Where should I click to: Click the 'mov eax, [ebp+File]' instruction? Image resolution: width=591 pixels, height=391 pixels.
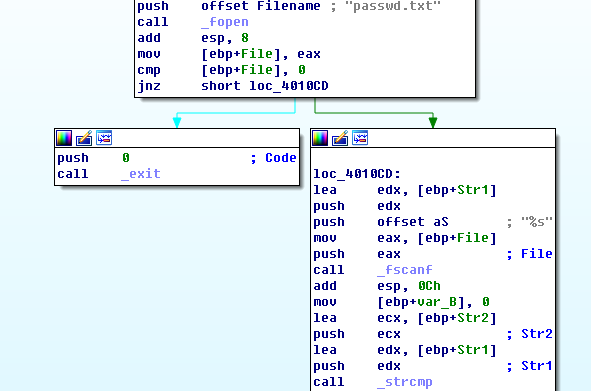click(405, 238)
